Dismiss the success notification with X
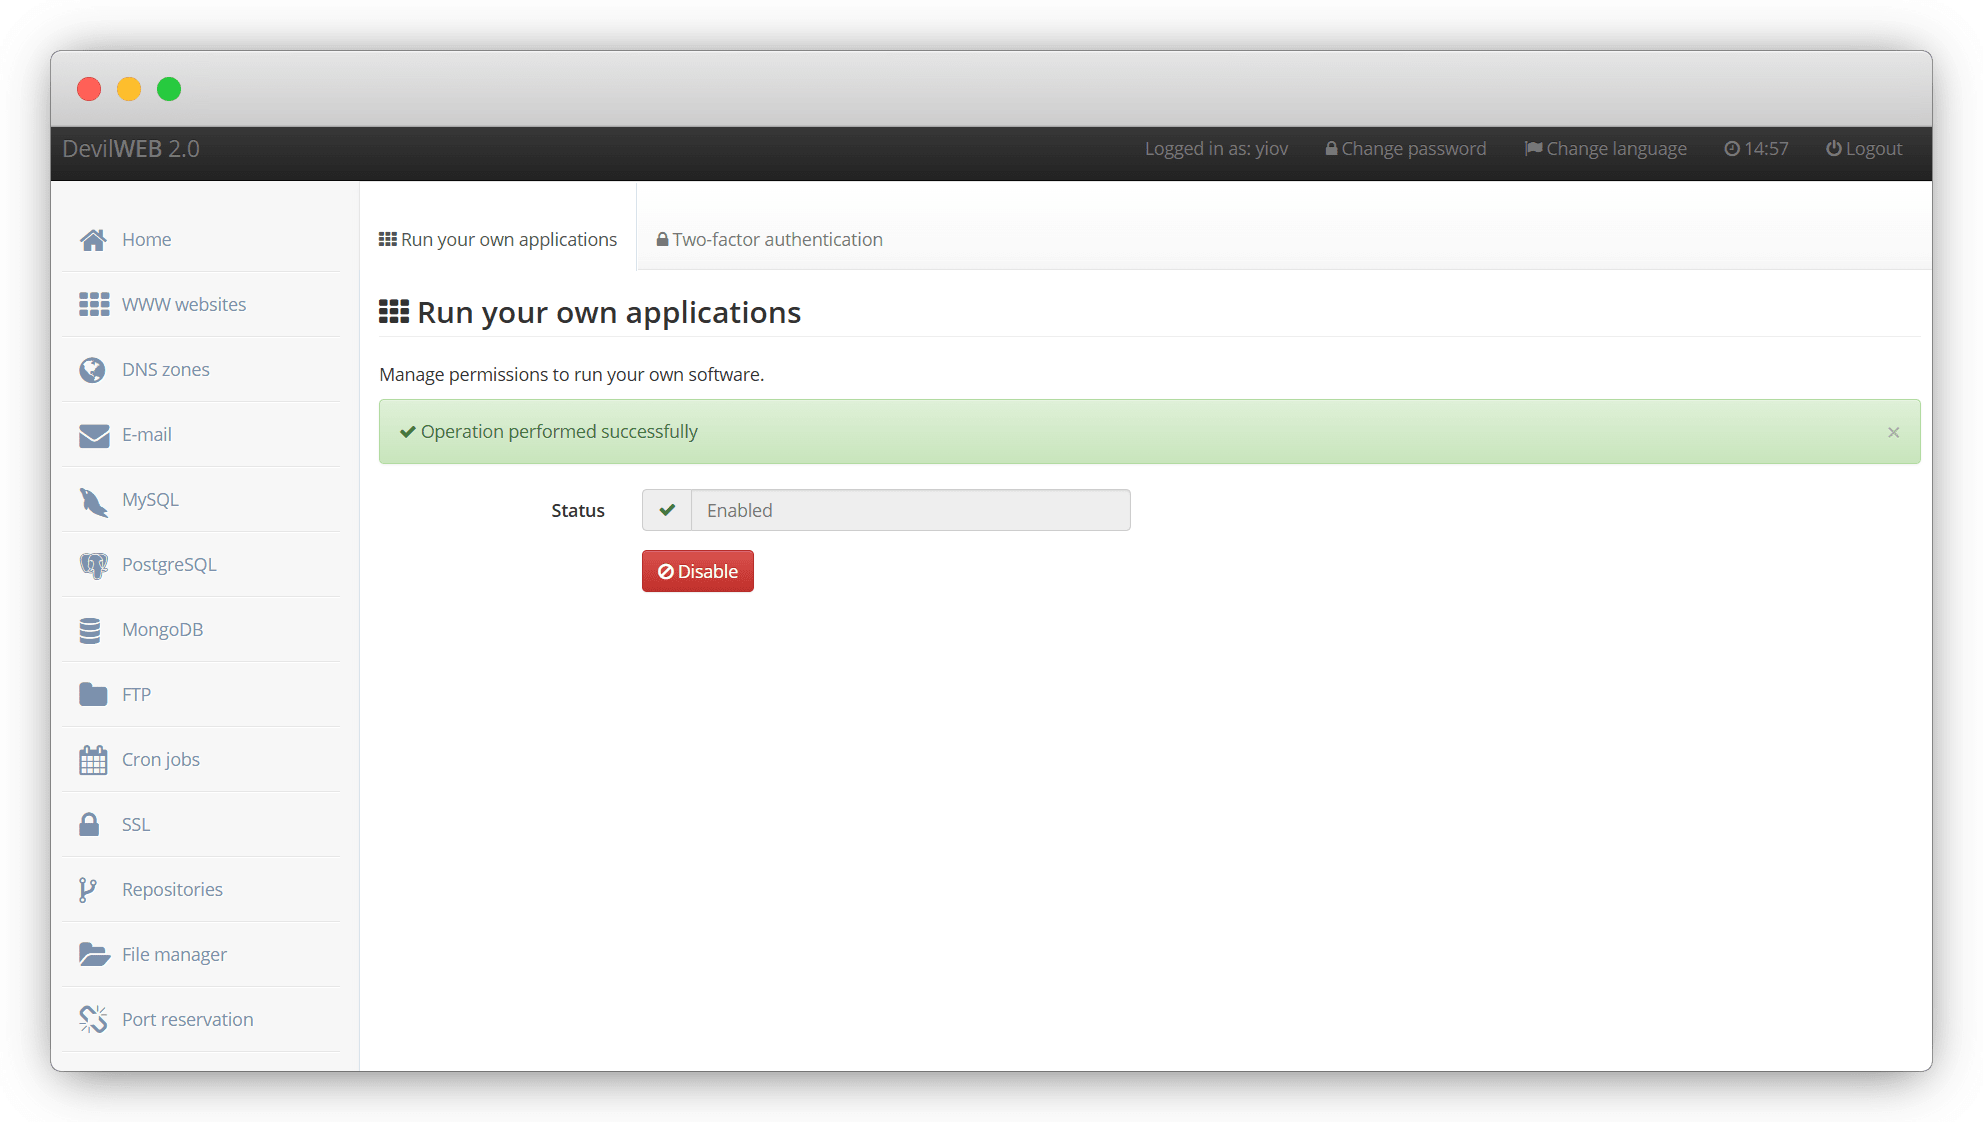 coord(1893,432)
